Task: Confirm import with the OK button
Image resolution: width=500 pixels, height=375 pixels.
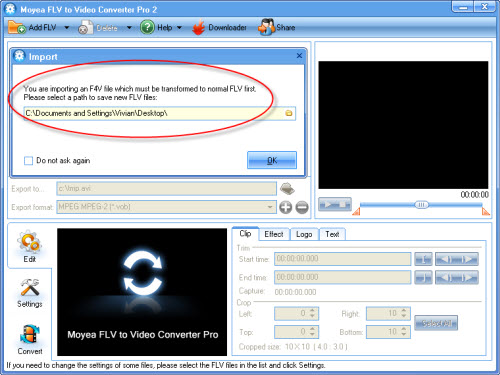Action: tap(272, 160)
